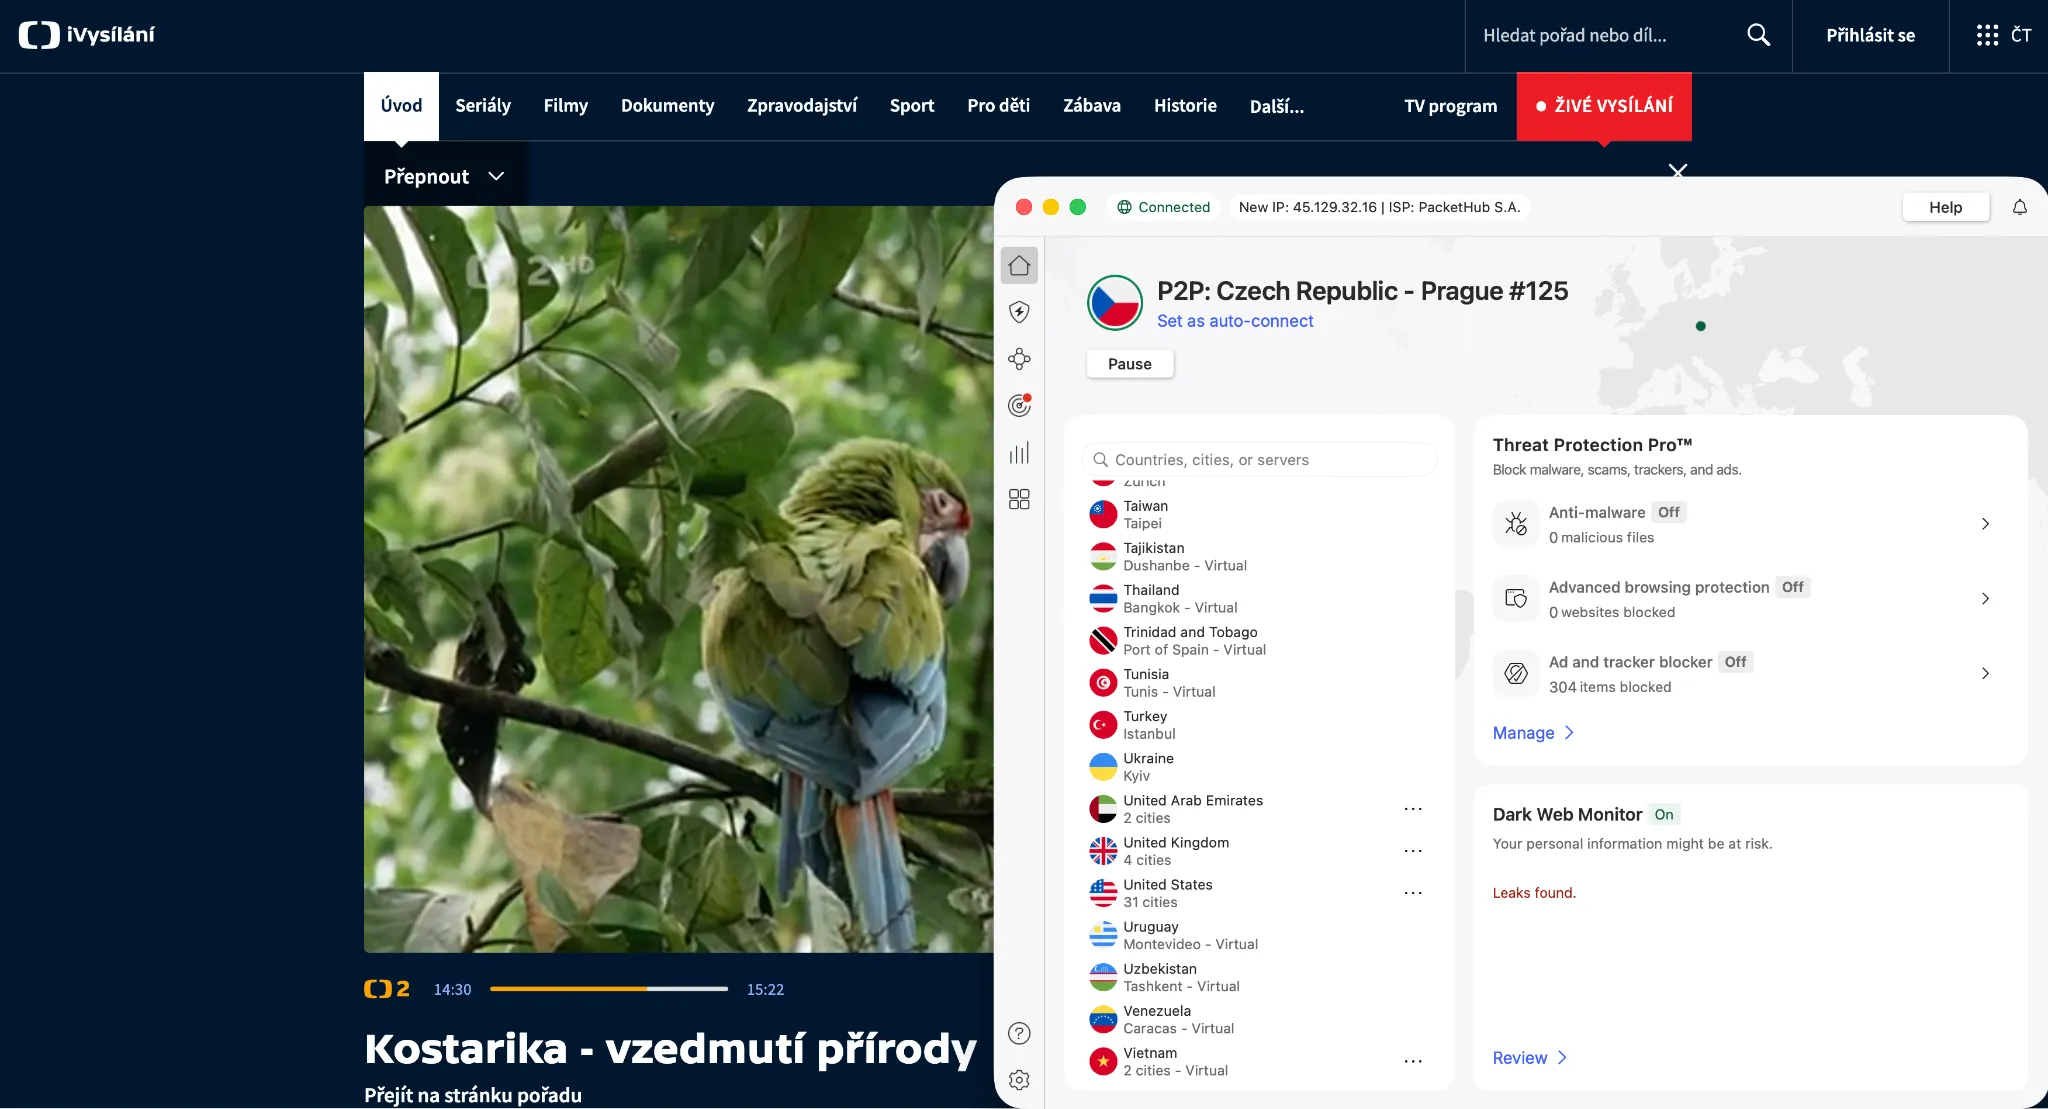Open the Meshnet panel icon

[1019, 358]
